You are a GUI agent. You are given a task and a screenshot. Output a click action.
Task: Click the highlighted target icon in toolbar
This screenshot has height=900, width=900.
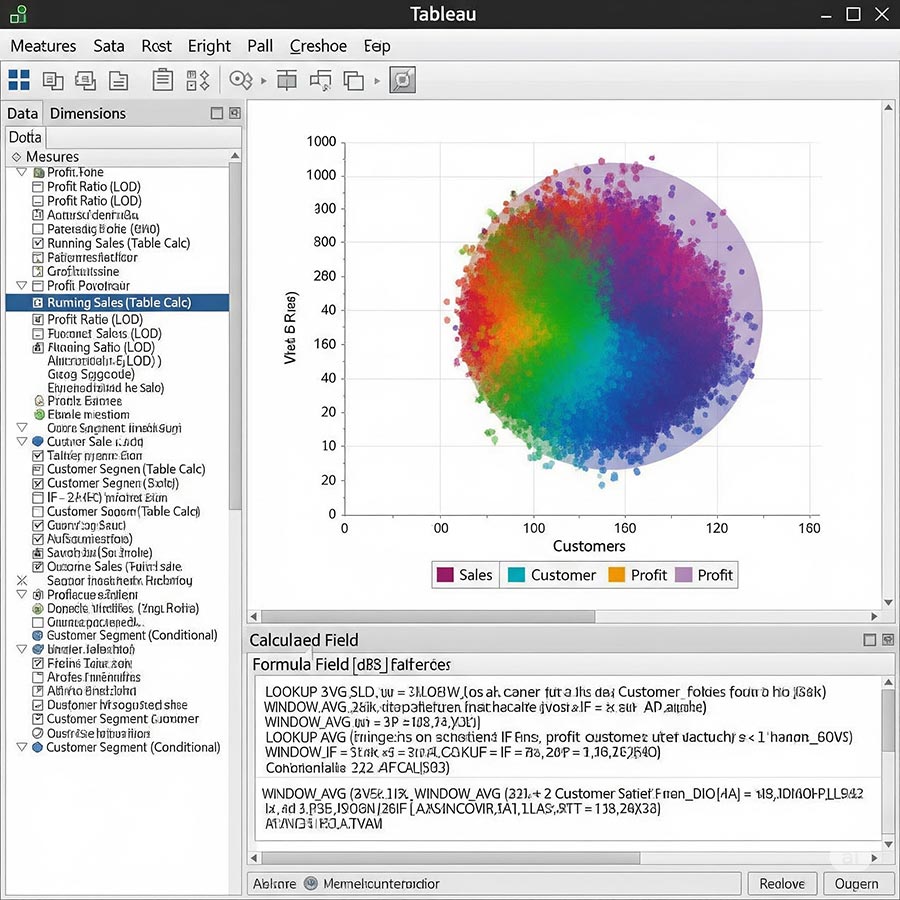(402, 80)
